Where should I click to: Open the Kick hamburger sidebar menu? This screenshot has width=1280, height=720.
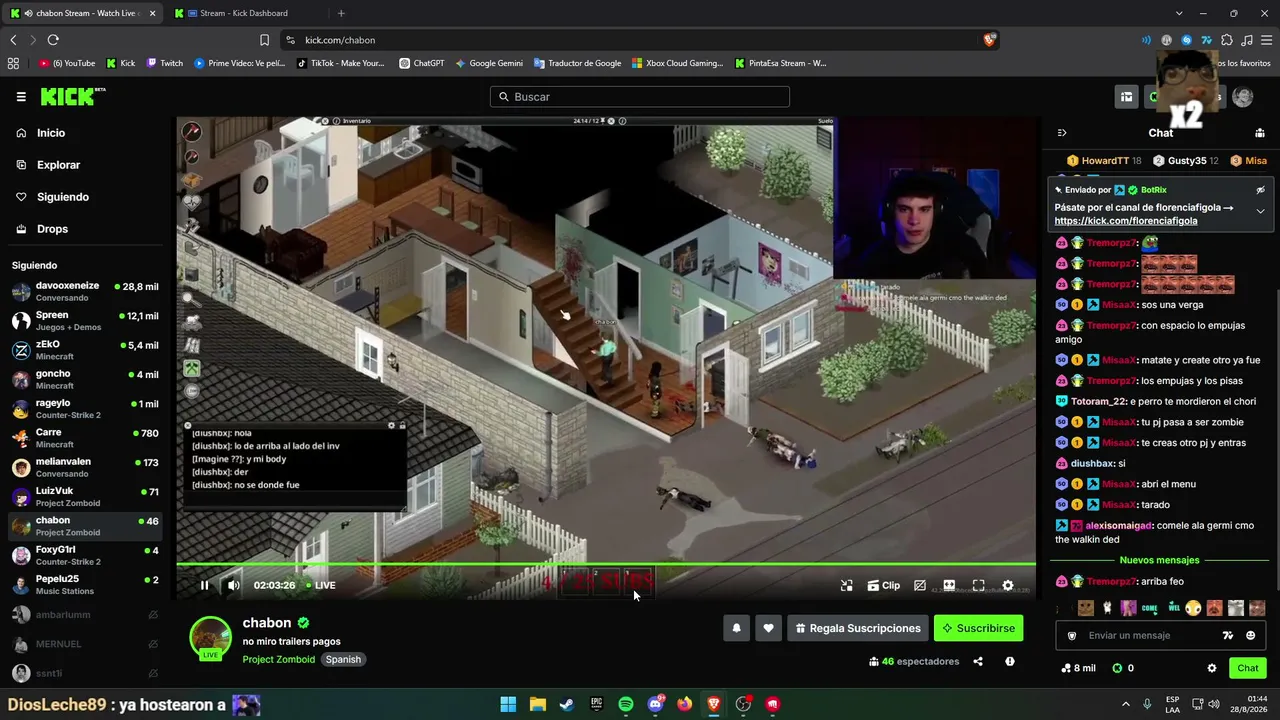20,97
